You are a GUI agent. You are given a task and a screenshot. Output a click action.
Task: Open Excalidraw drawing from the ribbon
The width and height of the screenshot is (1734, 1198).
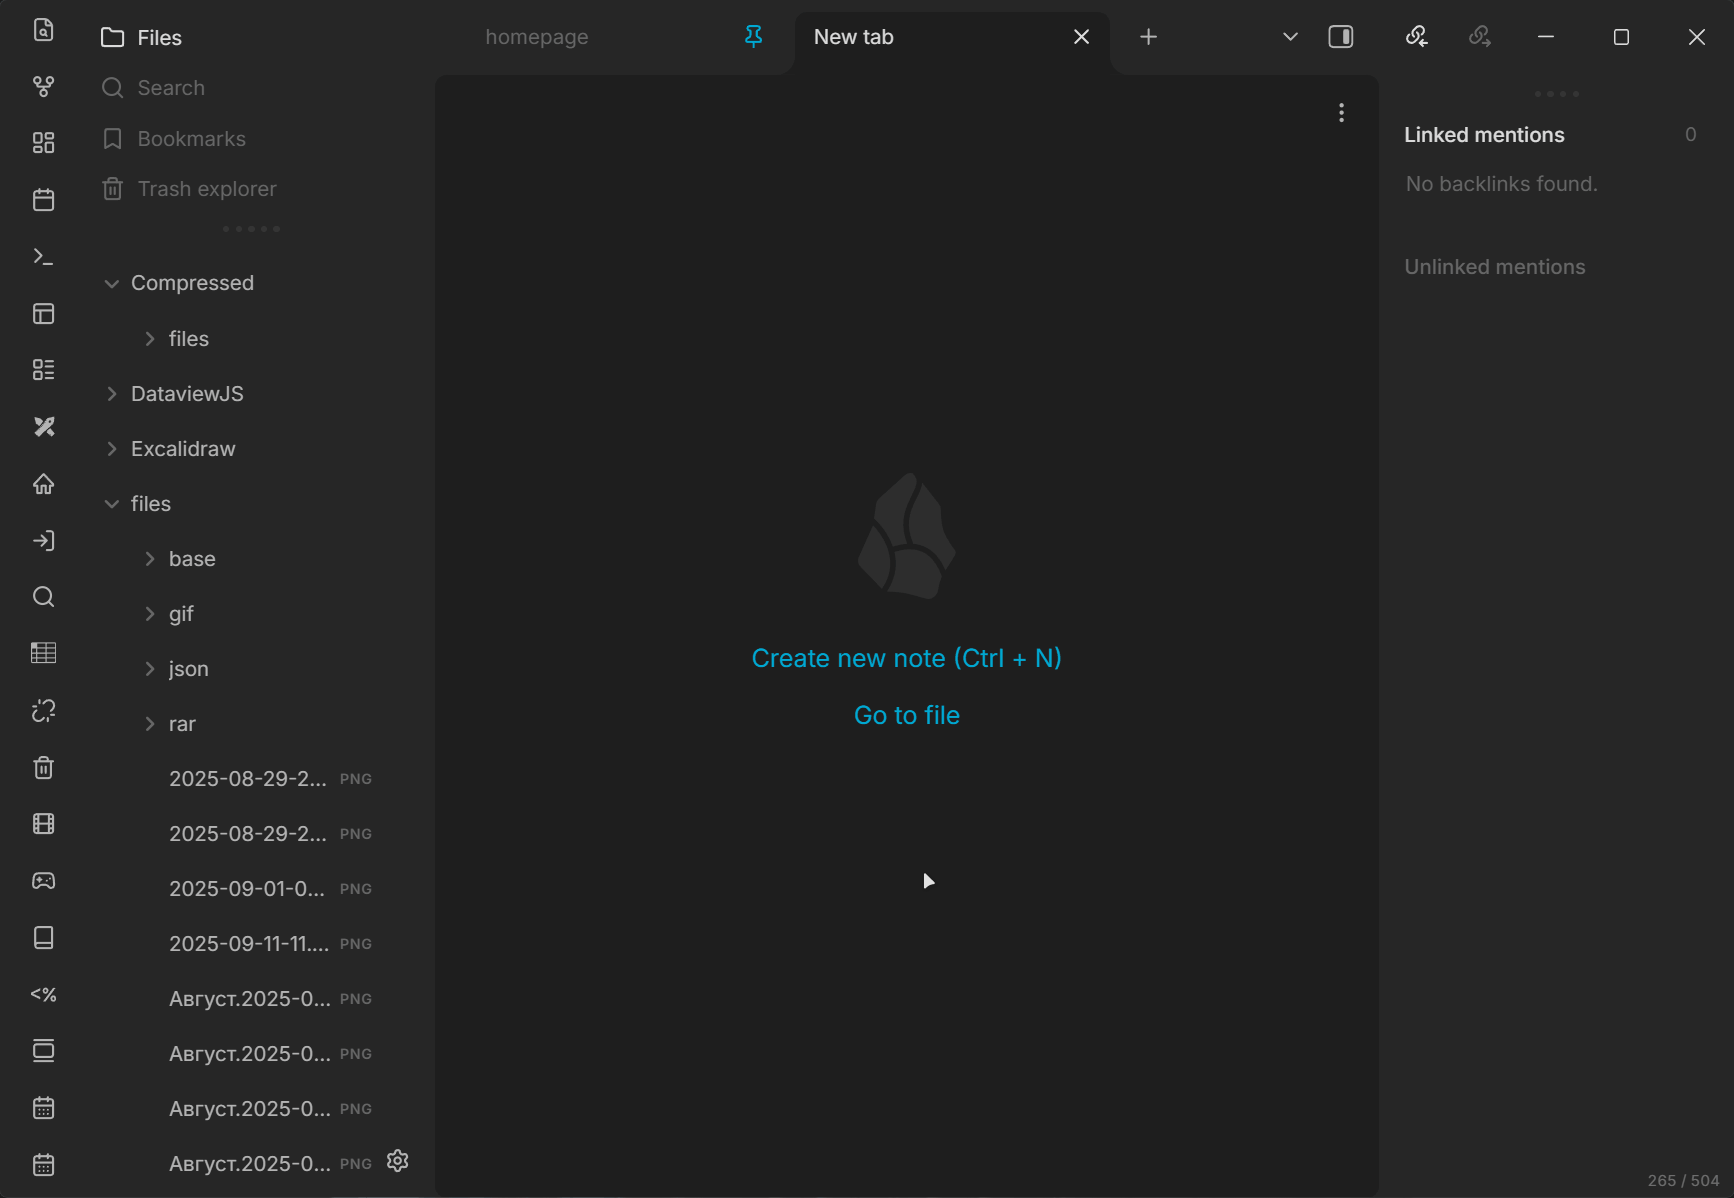click(x=43, y=427)
